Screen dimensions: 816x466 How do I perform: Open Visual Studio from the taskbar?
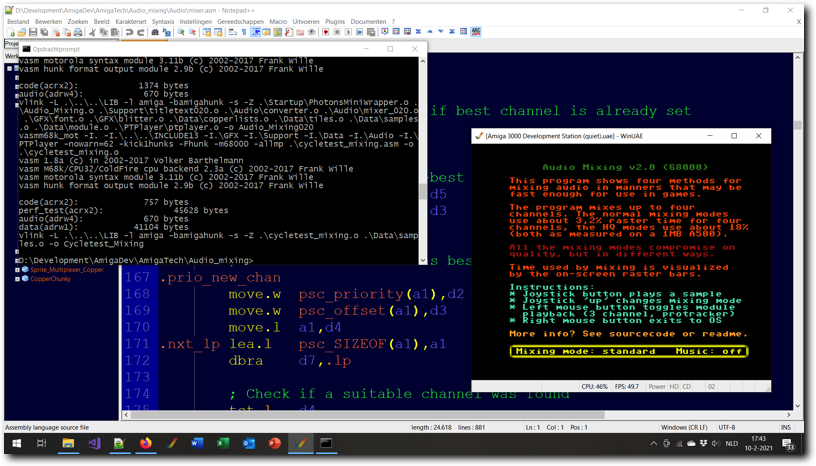click(x=94, y=443)
